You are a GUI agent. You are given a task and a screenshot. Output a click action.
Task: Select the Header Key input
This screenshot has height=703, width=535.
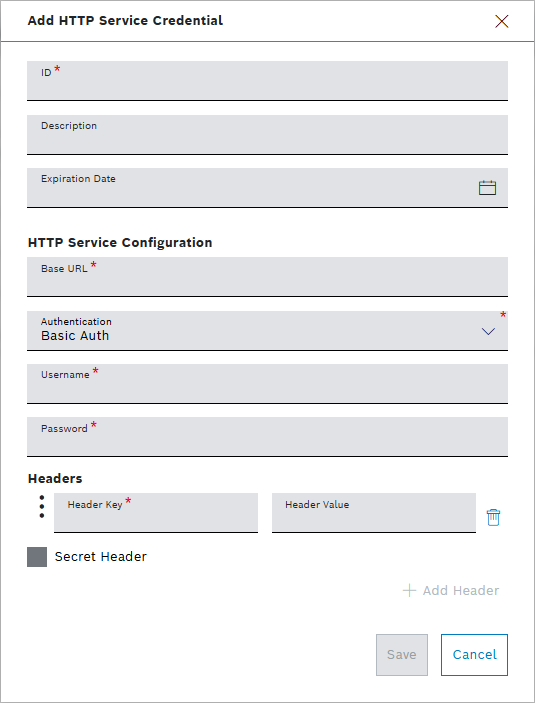[x=156, y=513]
